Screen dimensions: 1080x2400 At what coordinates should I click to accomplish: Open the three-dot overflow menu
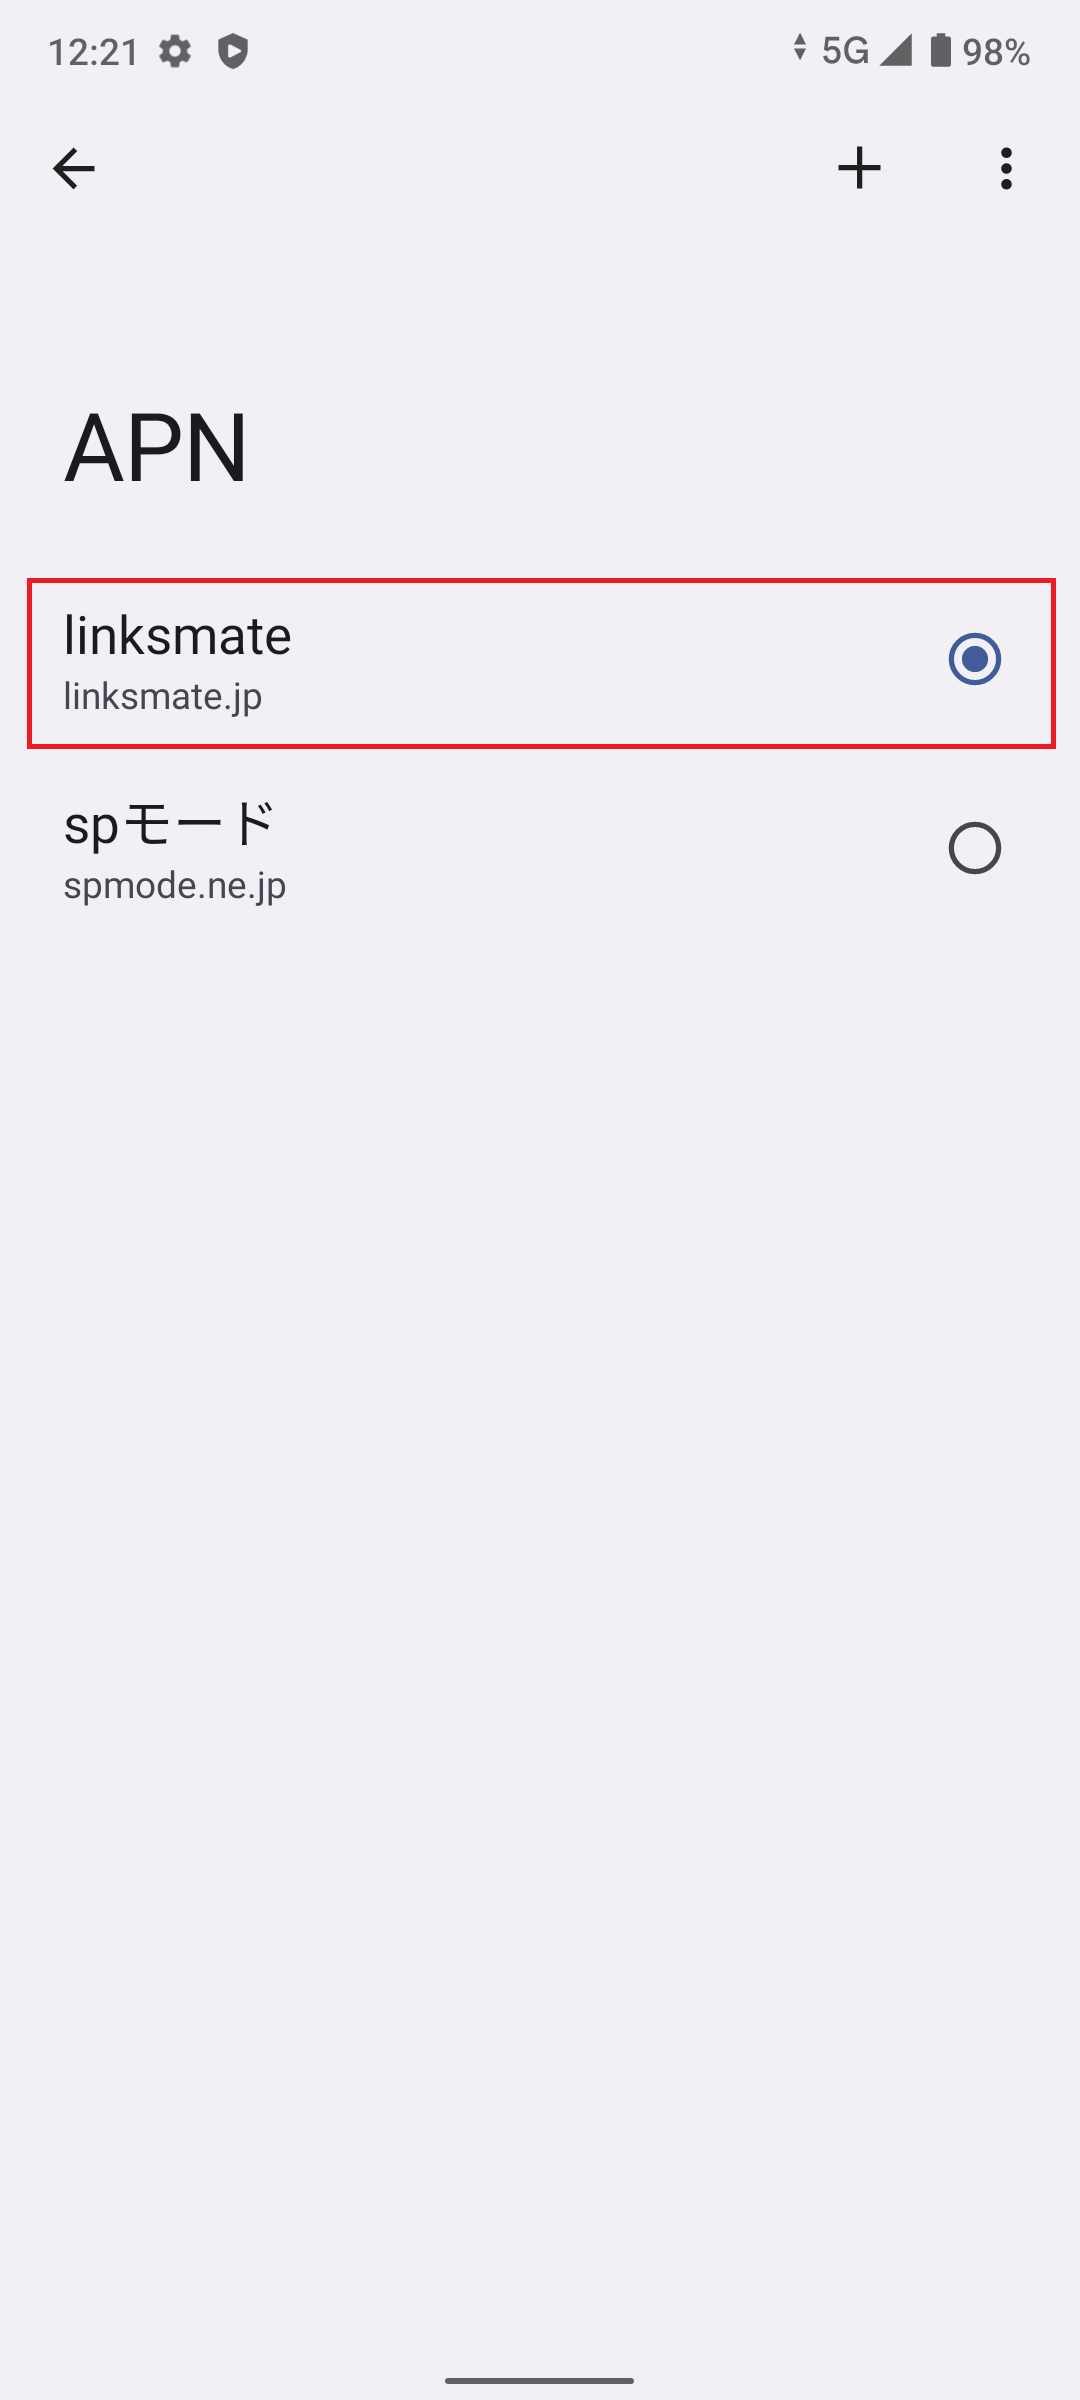tap(1006, 168)
